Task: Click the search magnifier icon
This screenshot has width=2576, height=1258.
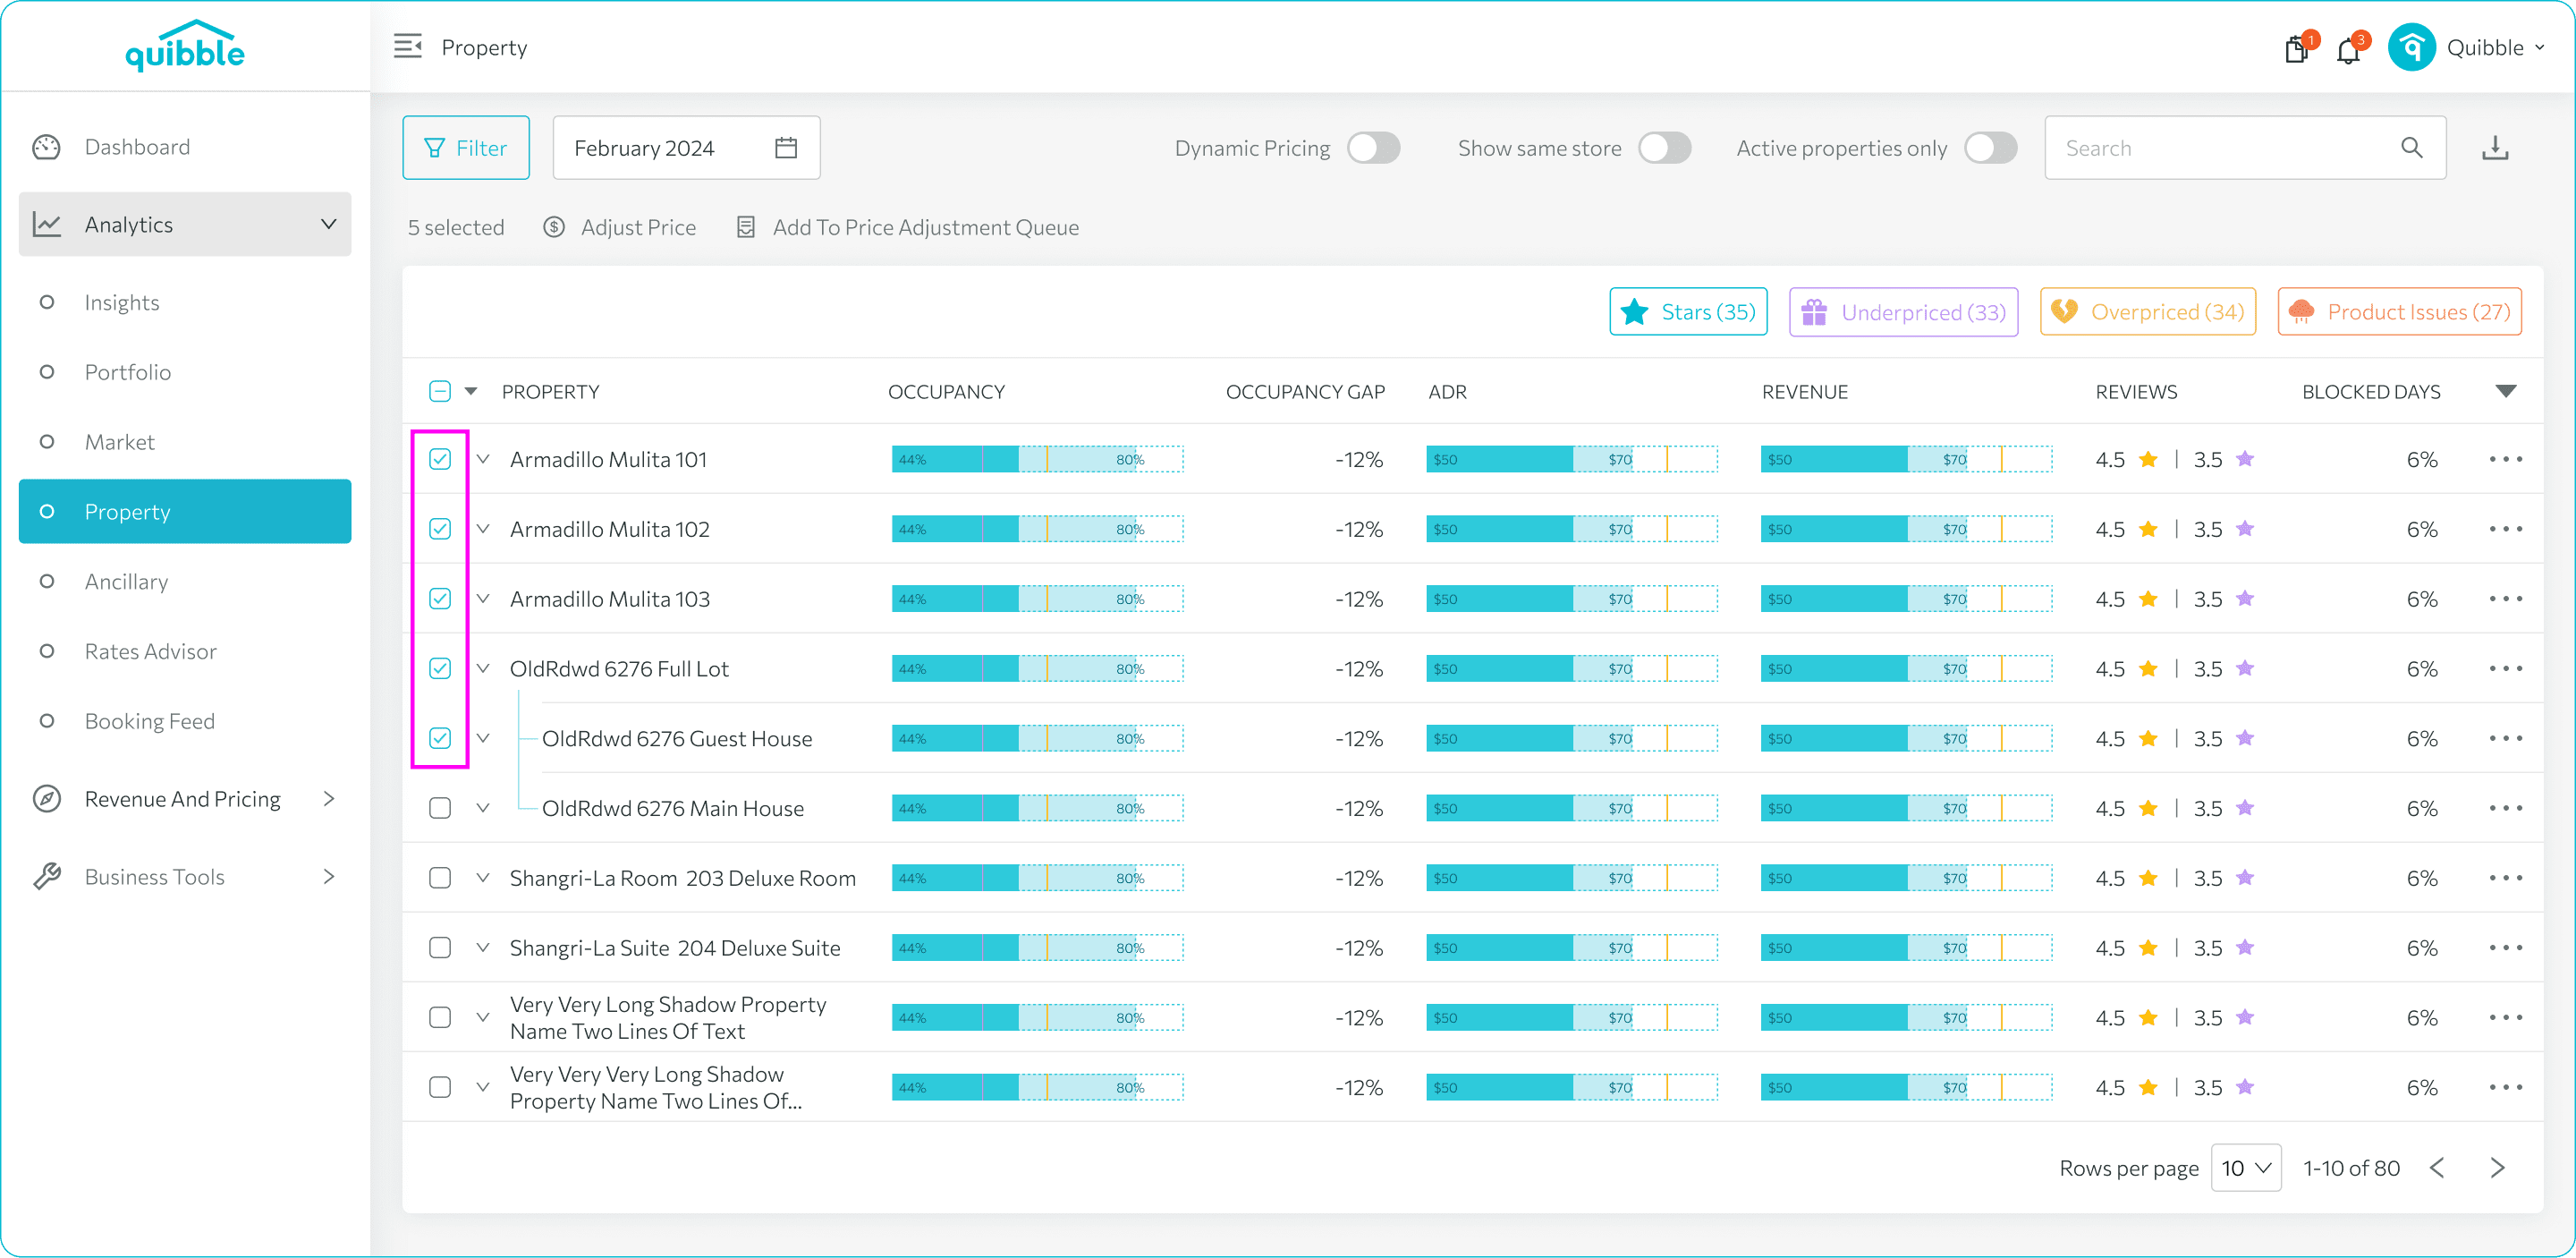Action: [x=2411, y=148]
